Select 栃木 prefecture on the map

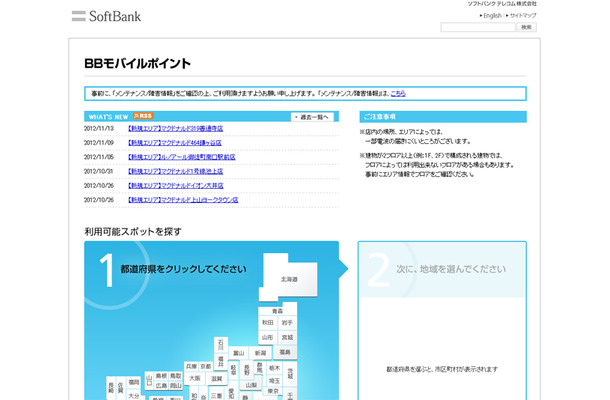pyautogui.click(x=274, y=368)
